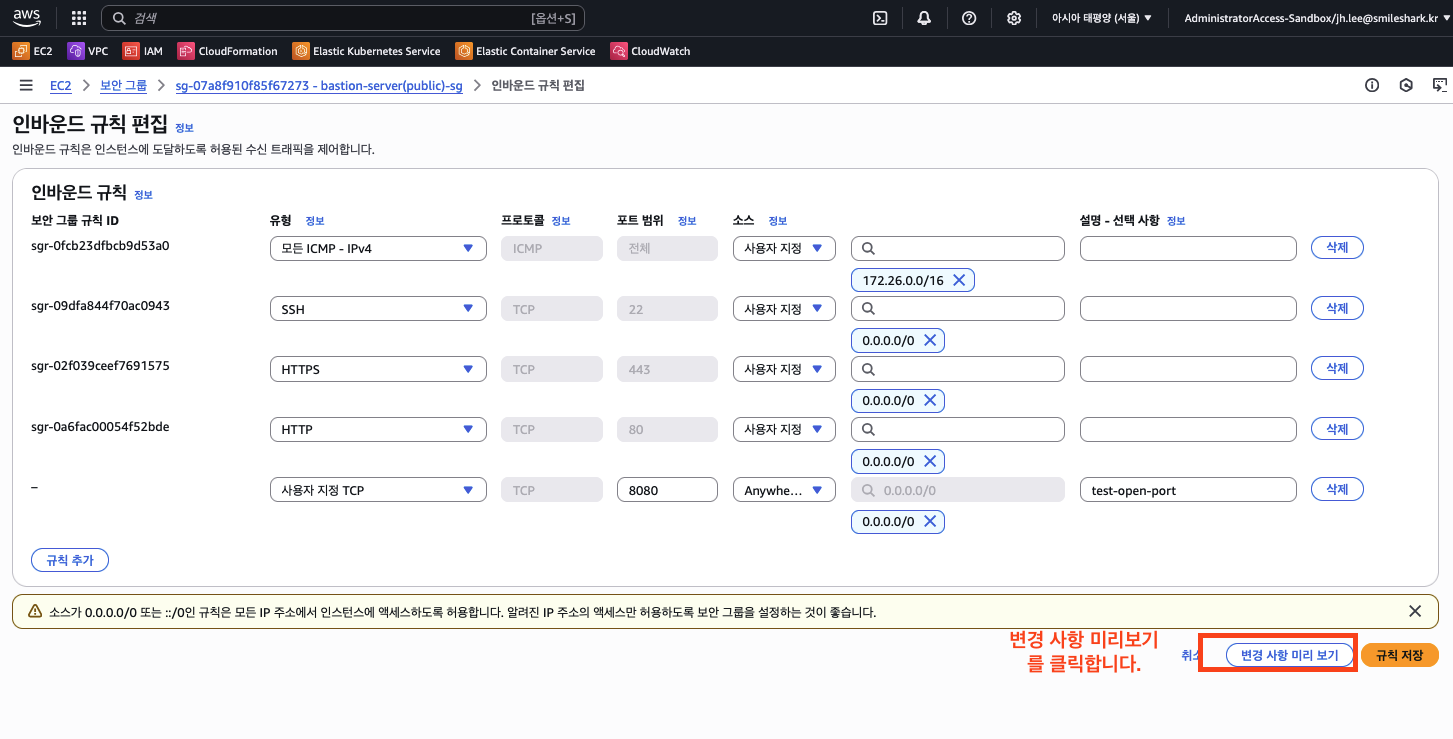Open the CloudShell terminal icon
Screen dimensions: 1453x739
point(880,18)
